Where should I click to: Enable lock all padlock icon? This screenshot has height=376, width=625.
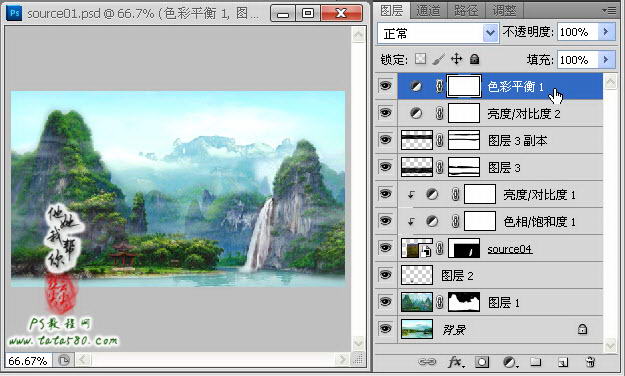pyautogui.click(x=474, y=59)
